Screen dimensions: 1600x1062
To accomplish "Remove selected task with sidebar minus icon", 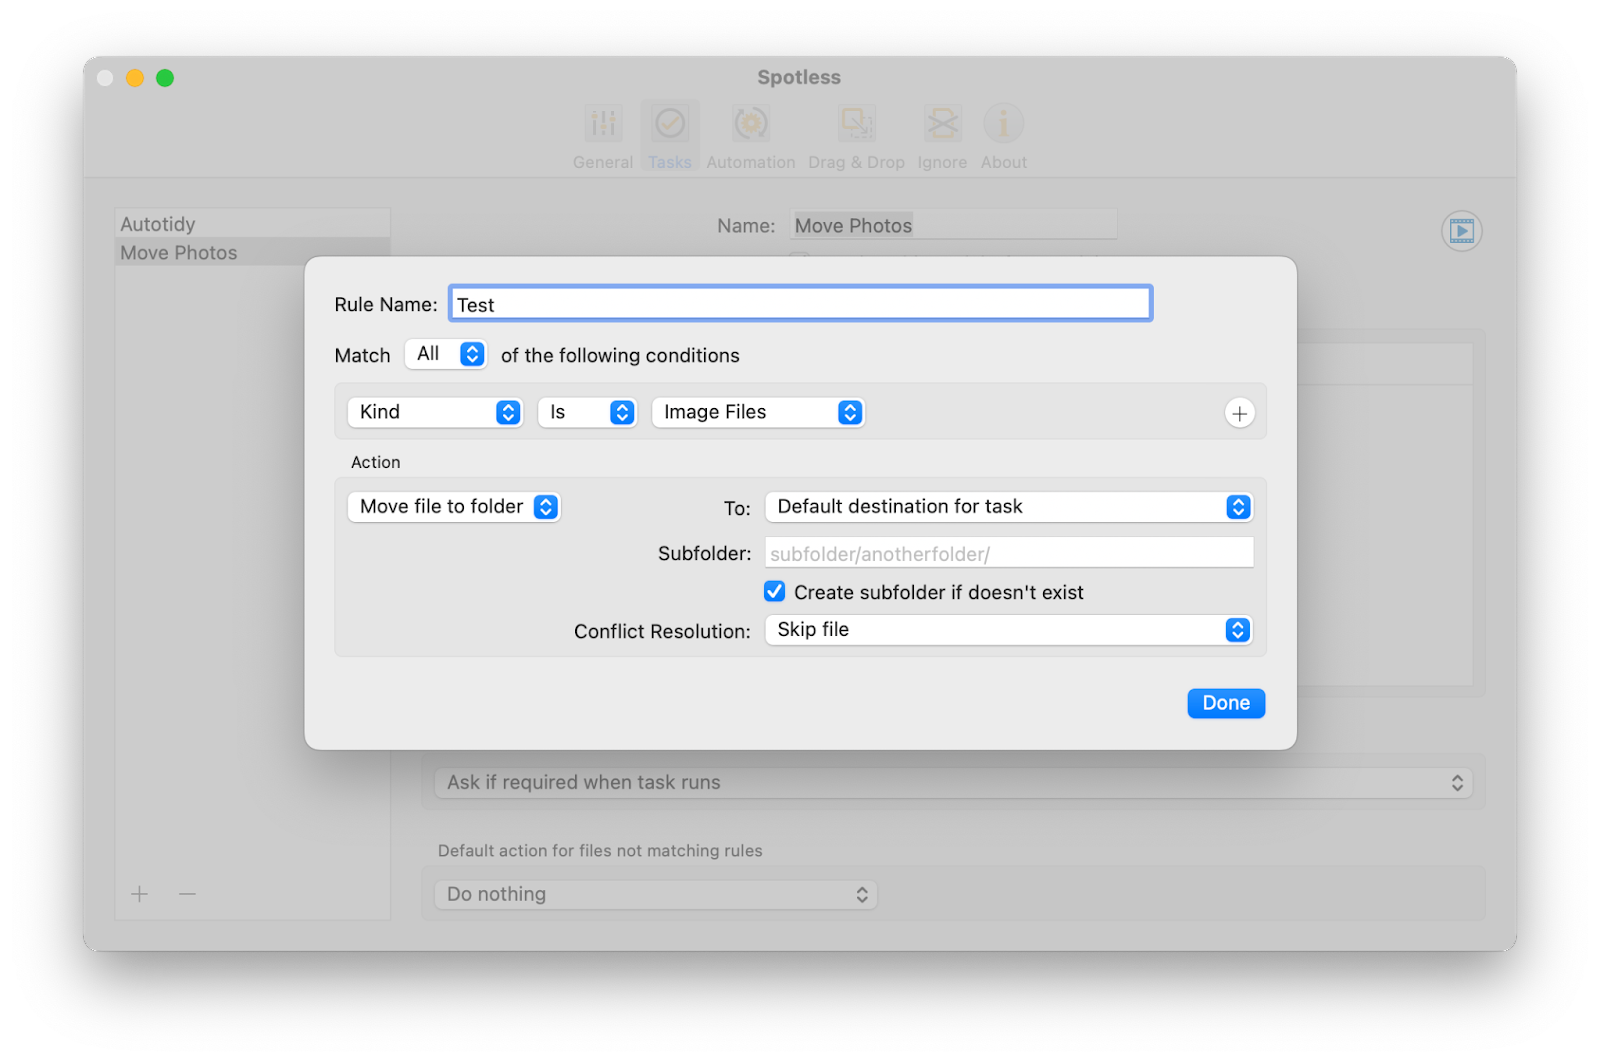I will (186, 894).
